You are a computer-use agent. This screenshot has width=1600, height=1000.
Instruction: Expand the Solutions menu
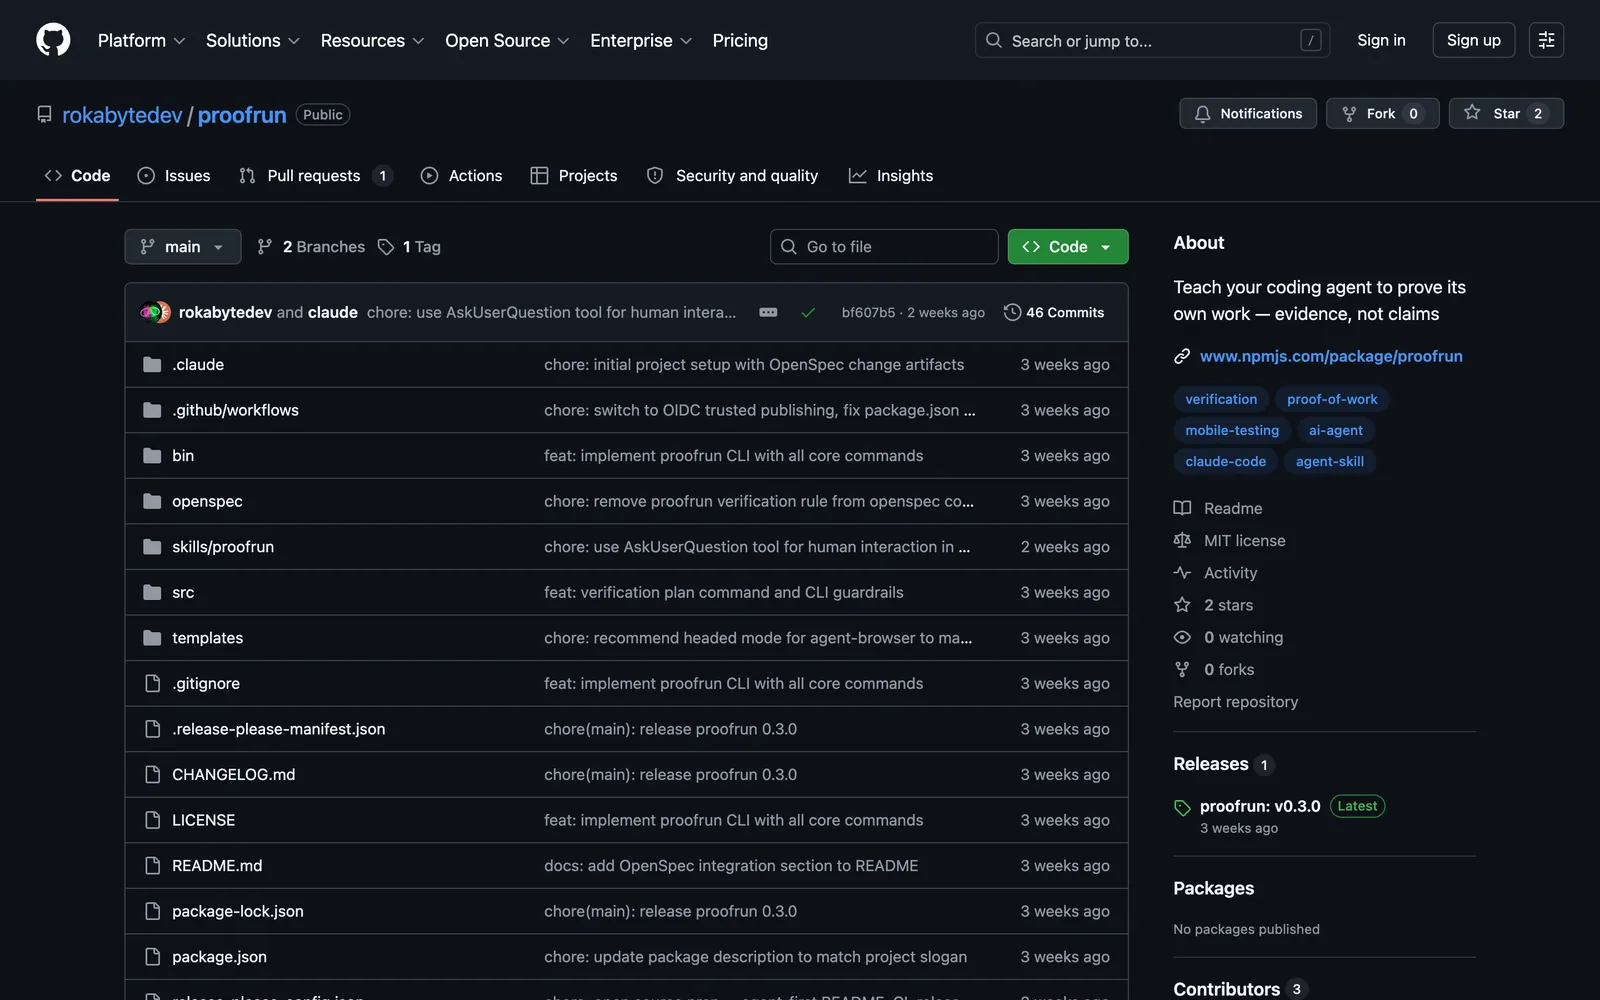[253, 40]
